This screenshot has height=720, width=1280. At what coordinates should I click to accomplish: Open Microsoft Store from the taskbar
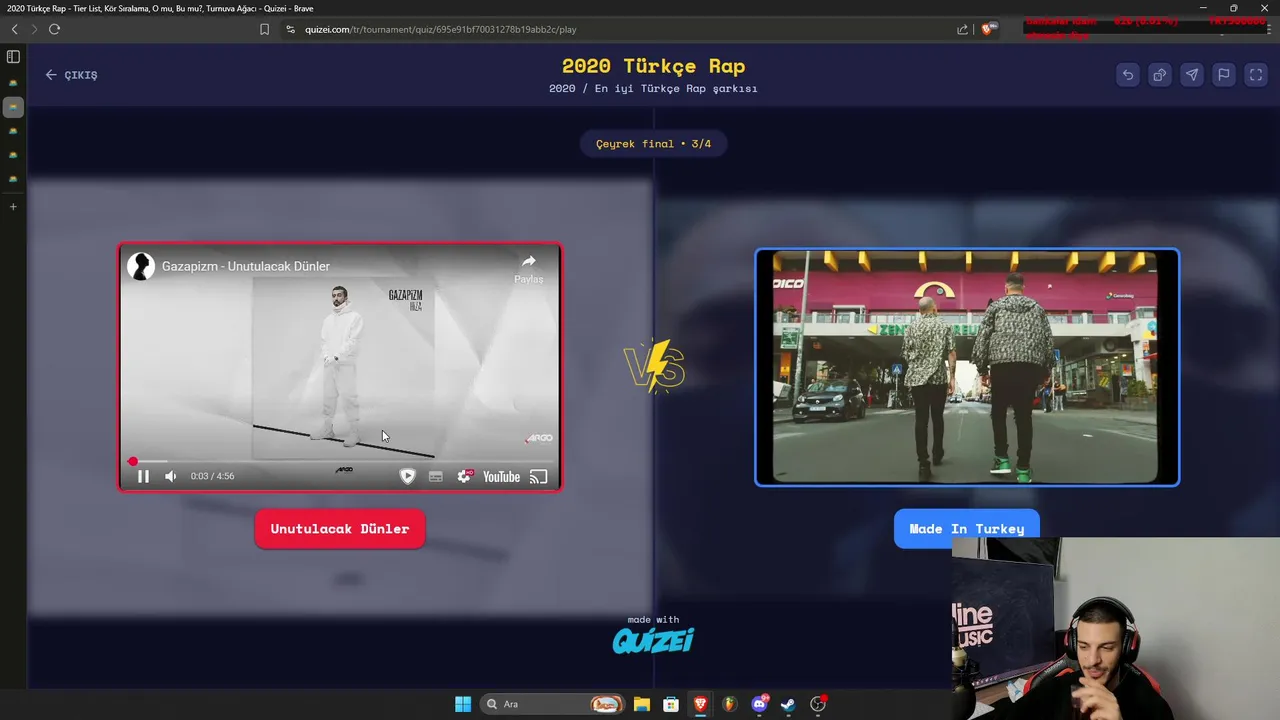coord(671,704)
